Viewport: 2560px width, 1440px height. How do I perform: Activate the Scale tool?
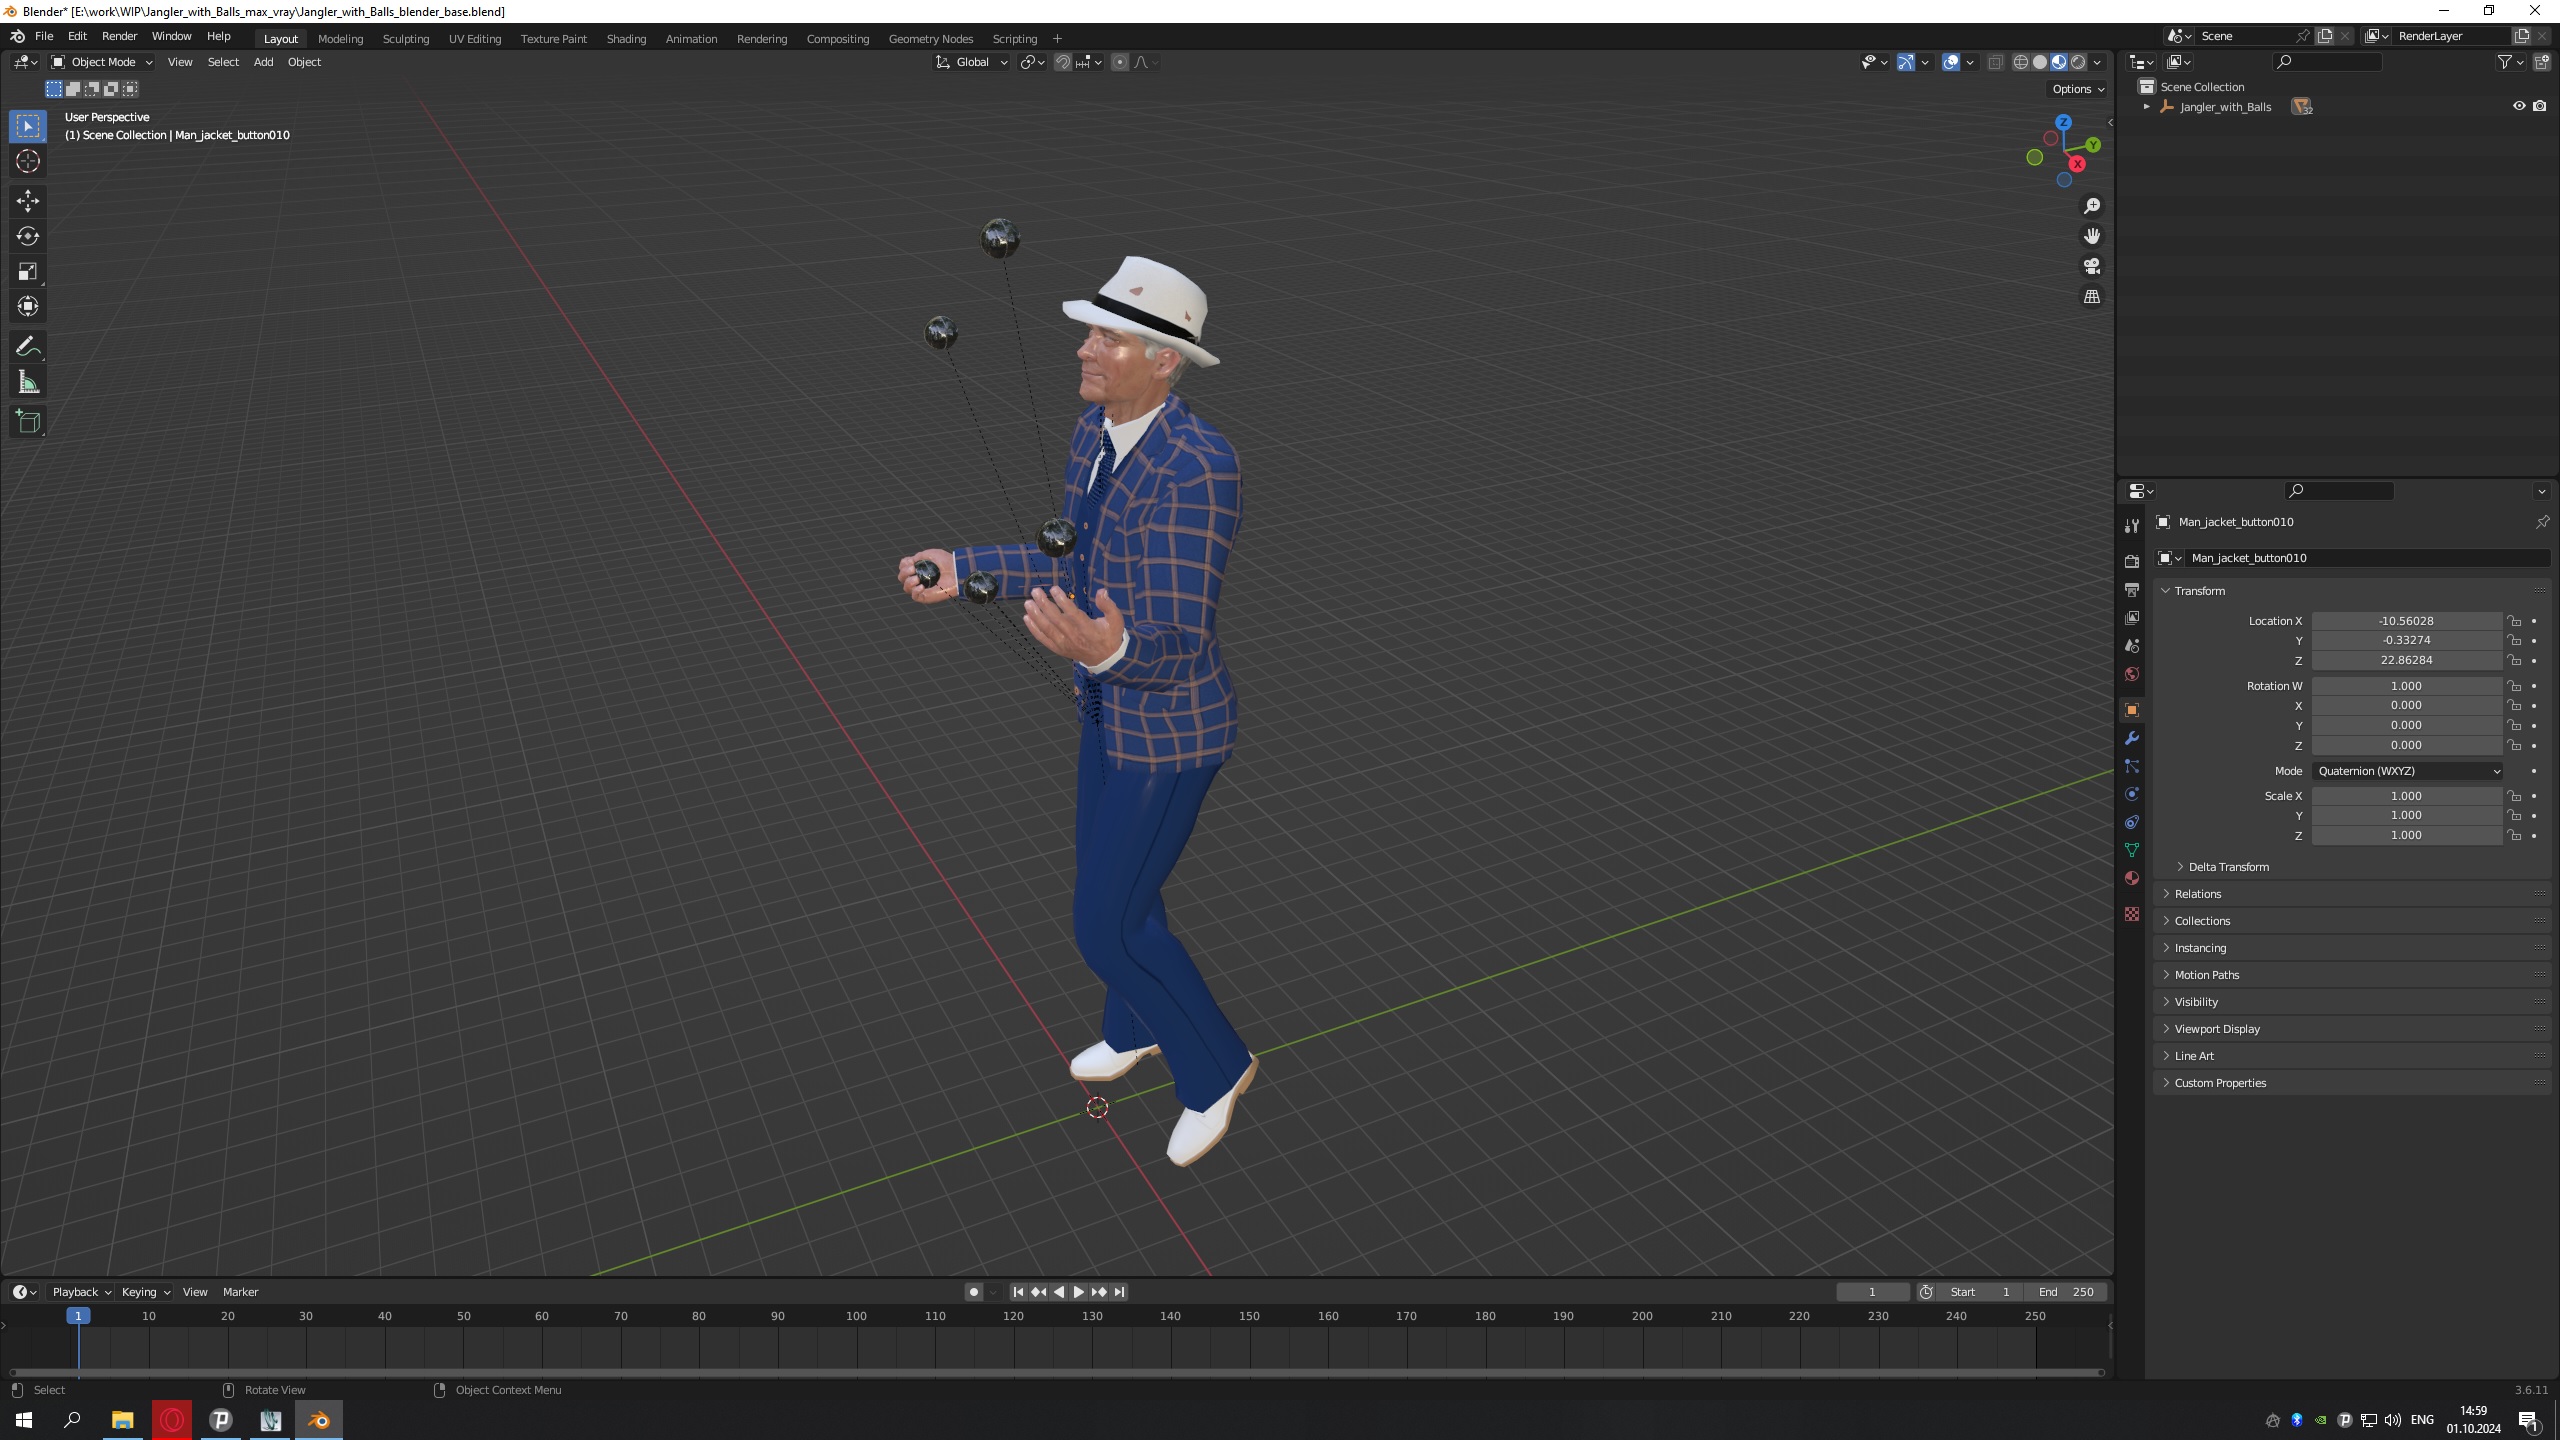coord(28,271)
